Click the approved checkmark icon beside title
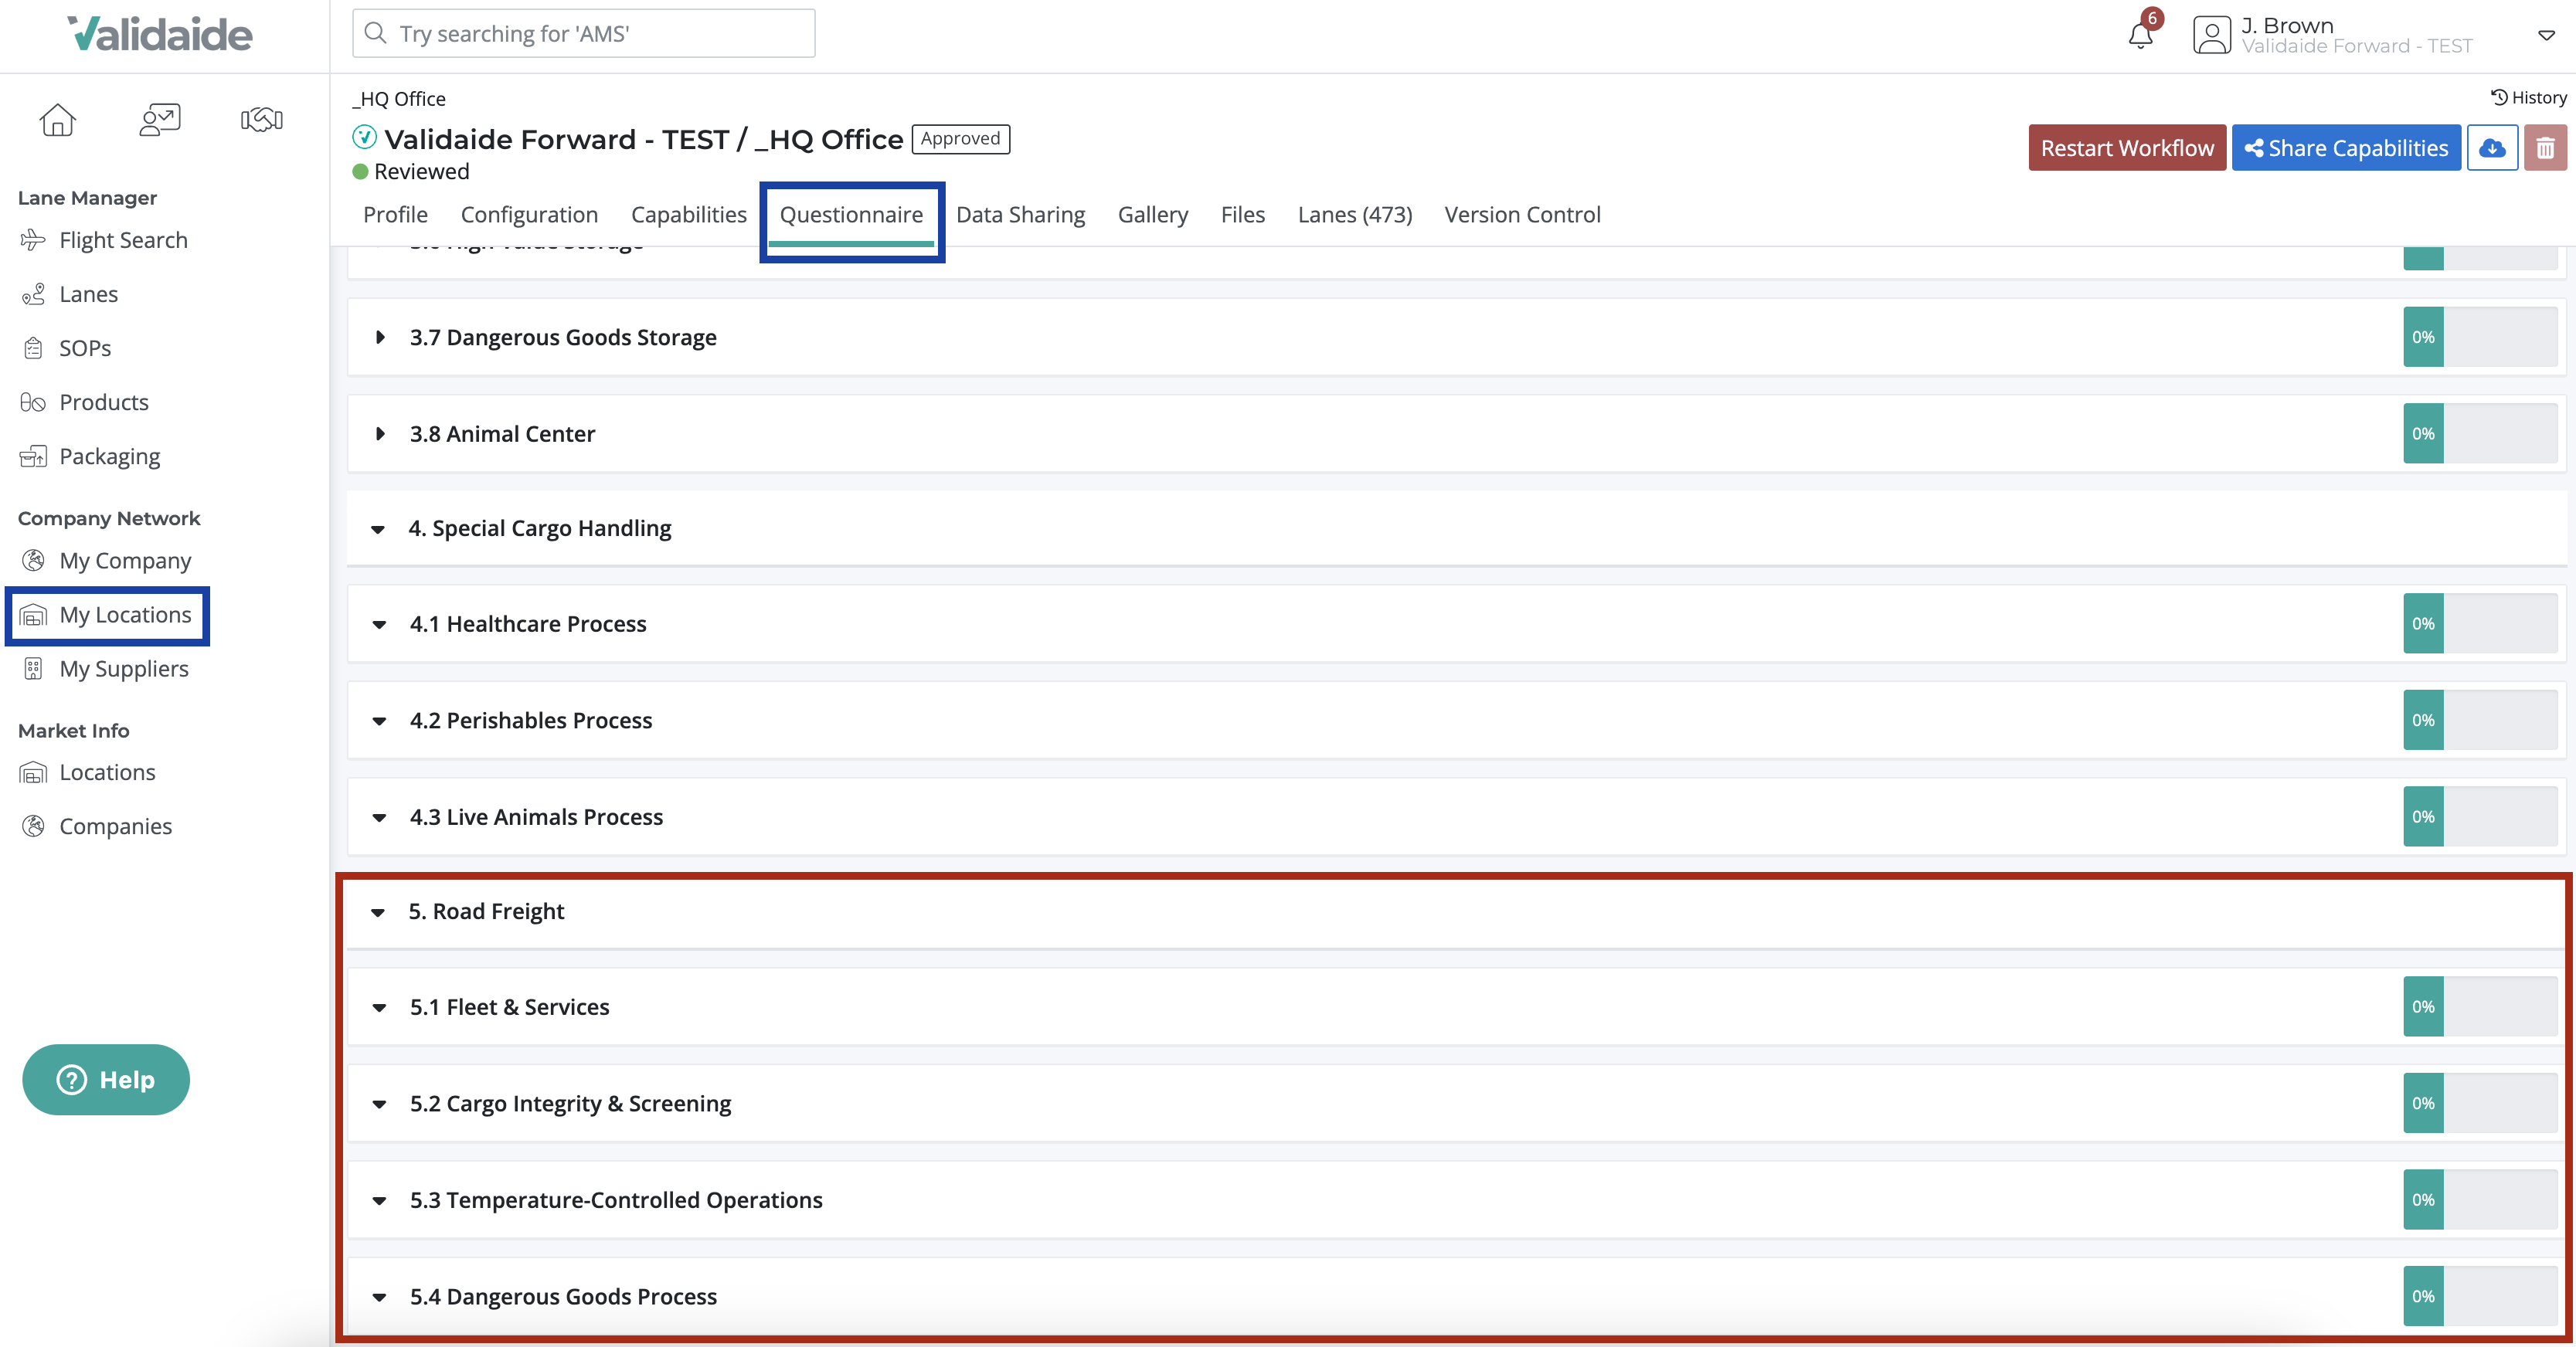The image size is (2576, 1347). (x=364, y=137)
